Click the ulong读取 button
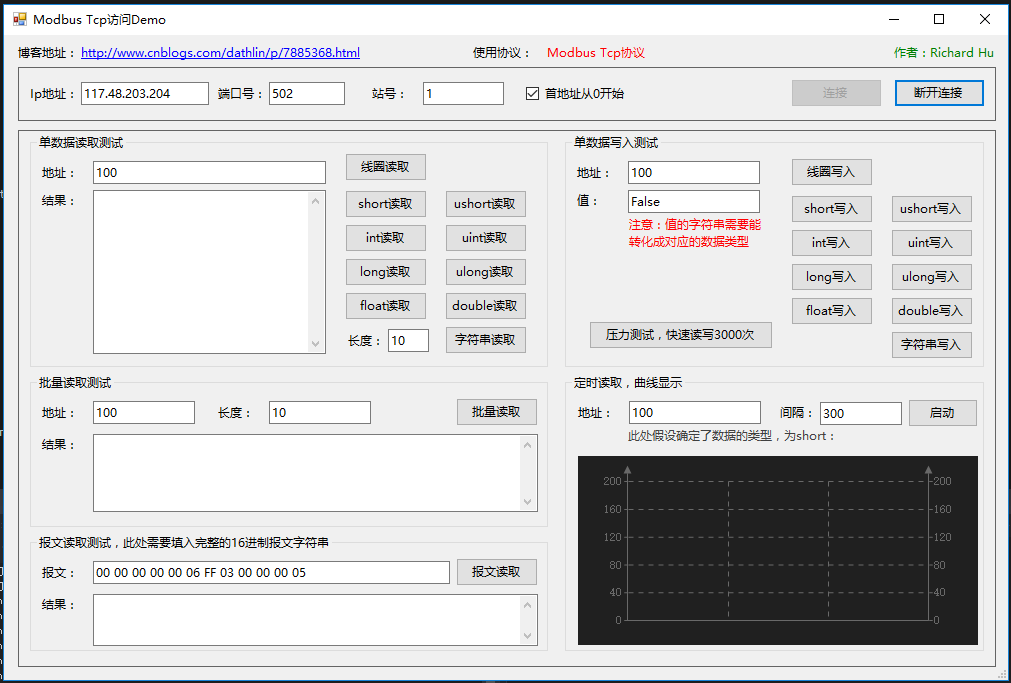Image resolution: width=1011 pixels, height=683 pixels. tap(486, 272)
